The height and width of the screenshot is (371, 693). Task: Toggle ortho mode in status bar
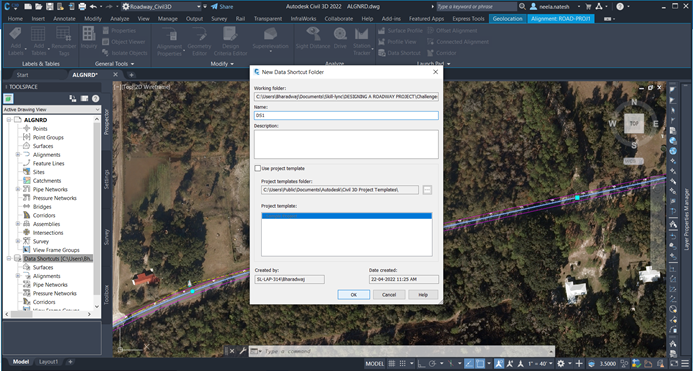tap(421, 363)
